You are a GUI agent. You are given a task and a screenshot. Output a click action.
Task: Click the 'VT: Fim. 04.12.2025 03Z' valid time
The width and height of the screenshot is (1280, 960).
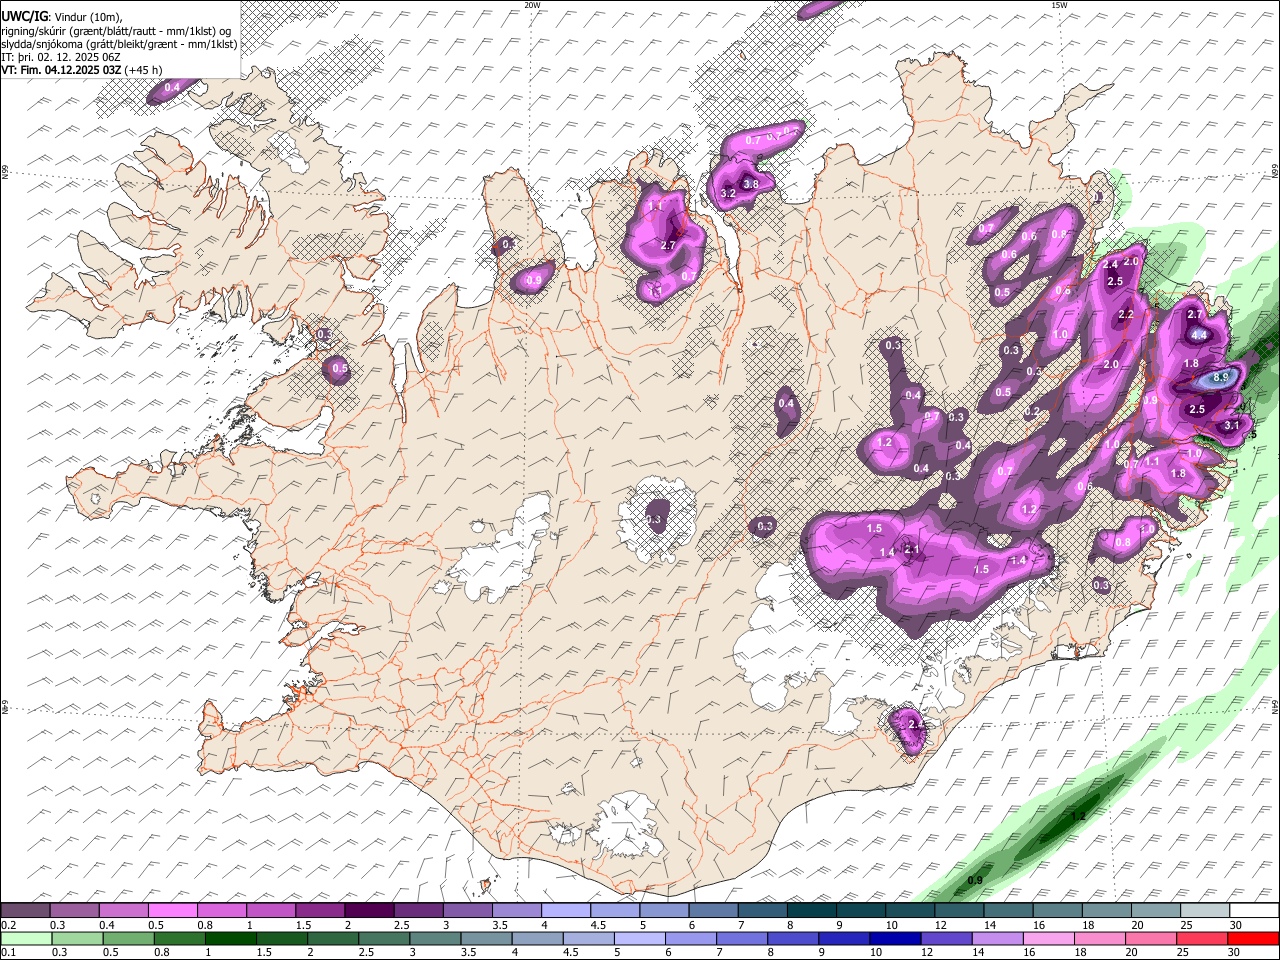click(62, 69)
